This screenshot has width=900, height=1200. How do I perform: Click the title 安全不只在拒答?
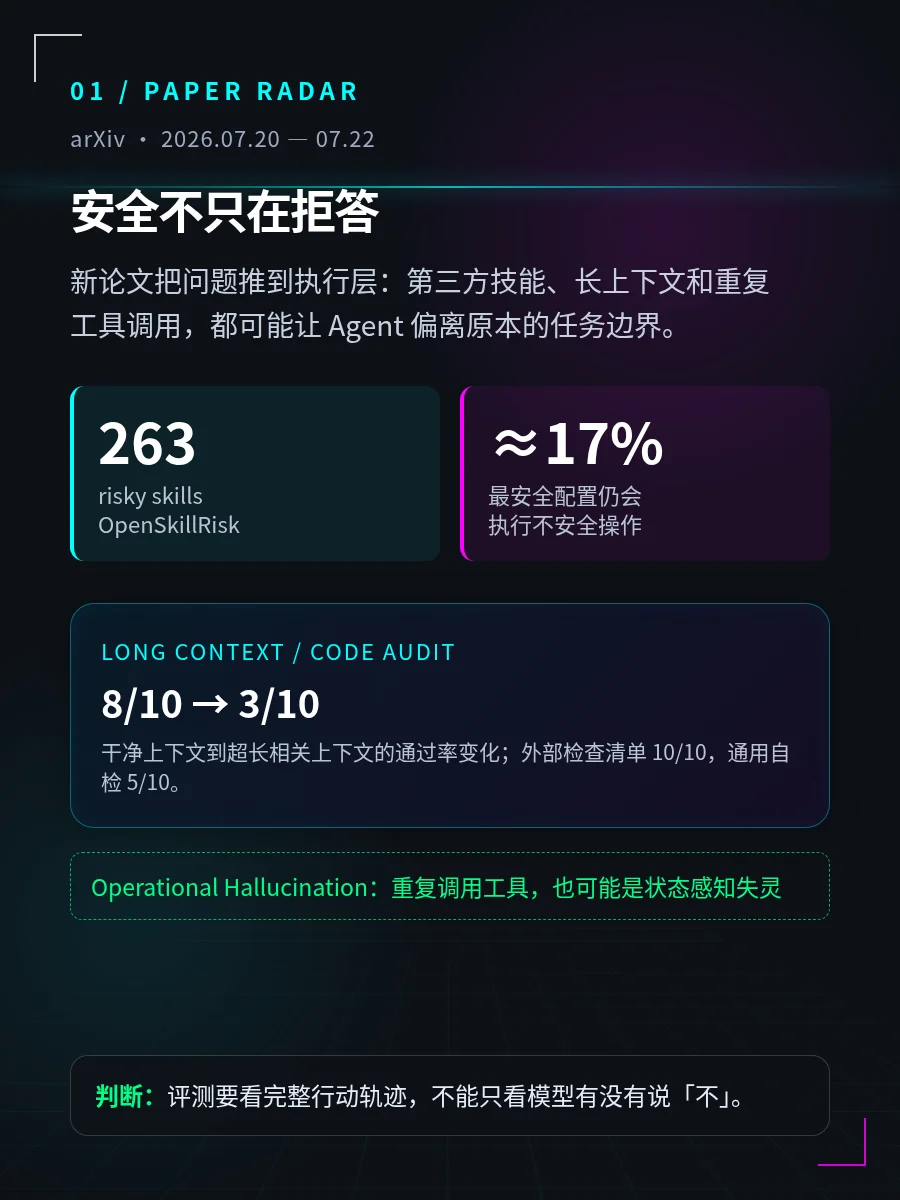pyautogui.click(x=225, y=212)
